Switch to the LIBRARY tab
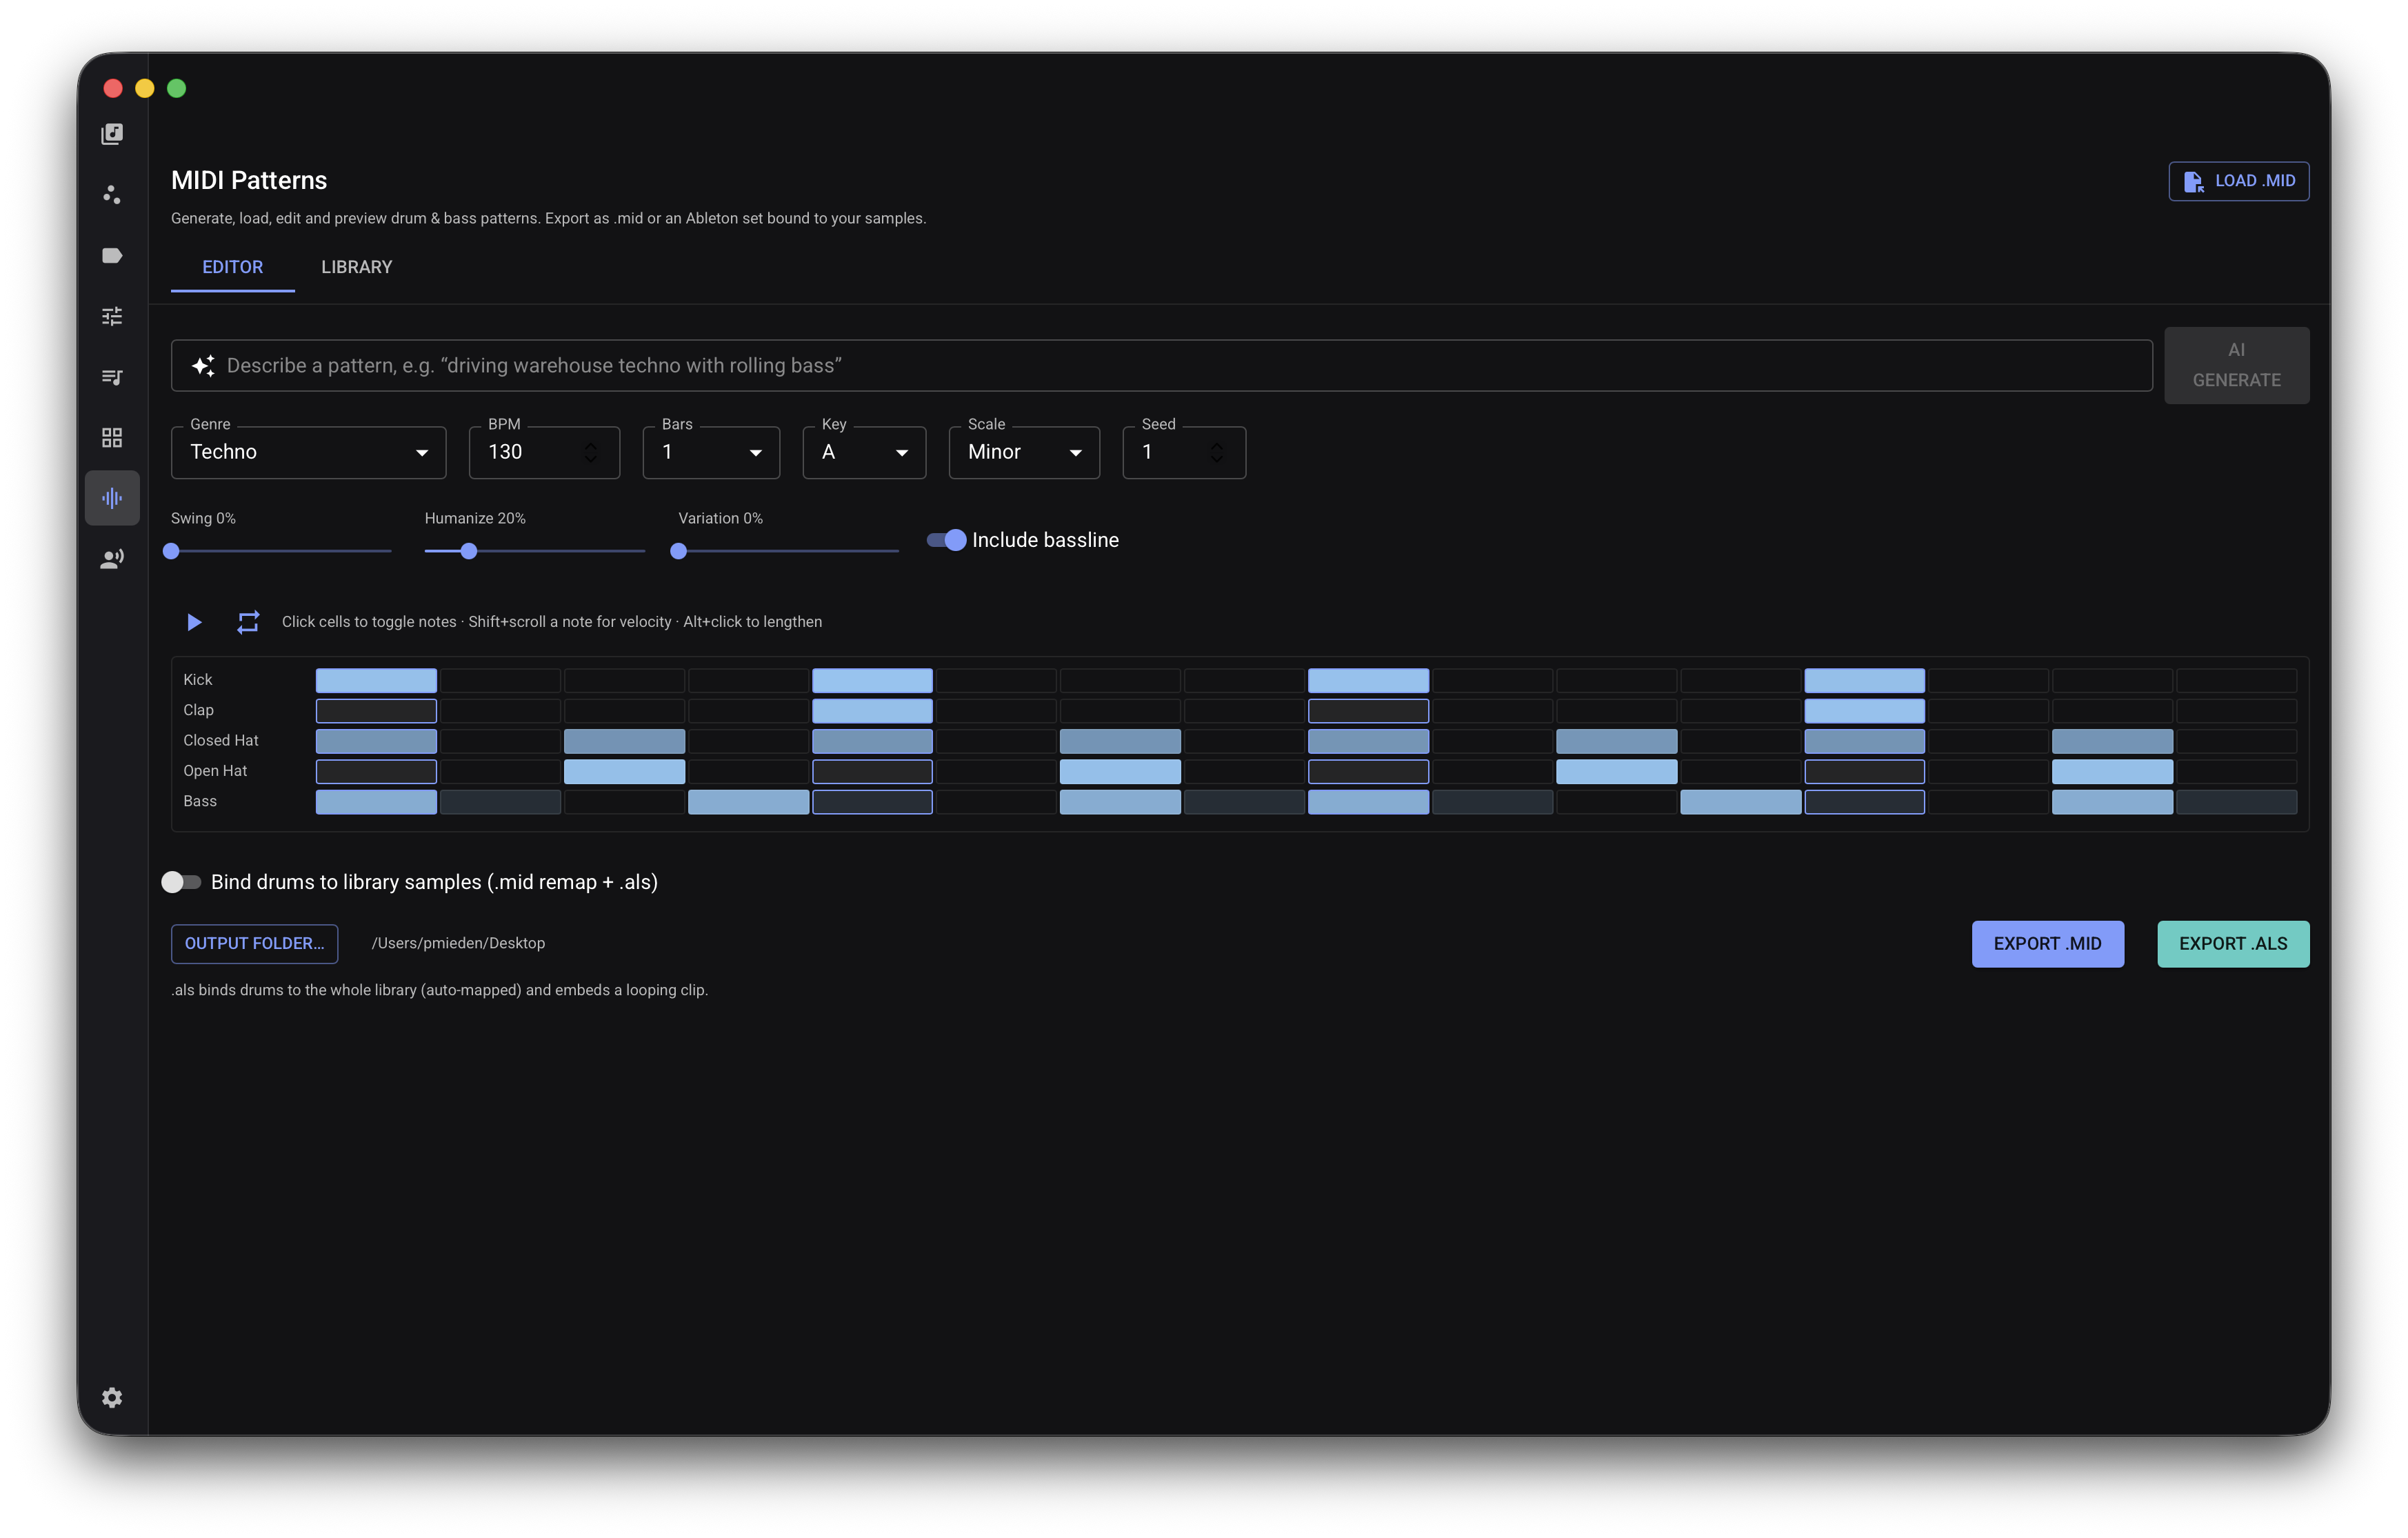Screen dimensions: 2408x1538 click(357, 267)
